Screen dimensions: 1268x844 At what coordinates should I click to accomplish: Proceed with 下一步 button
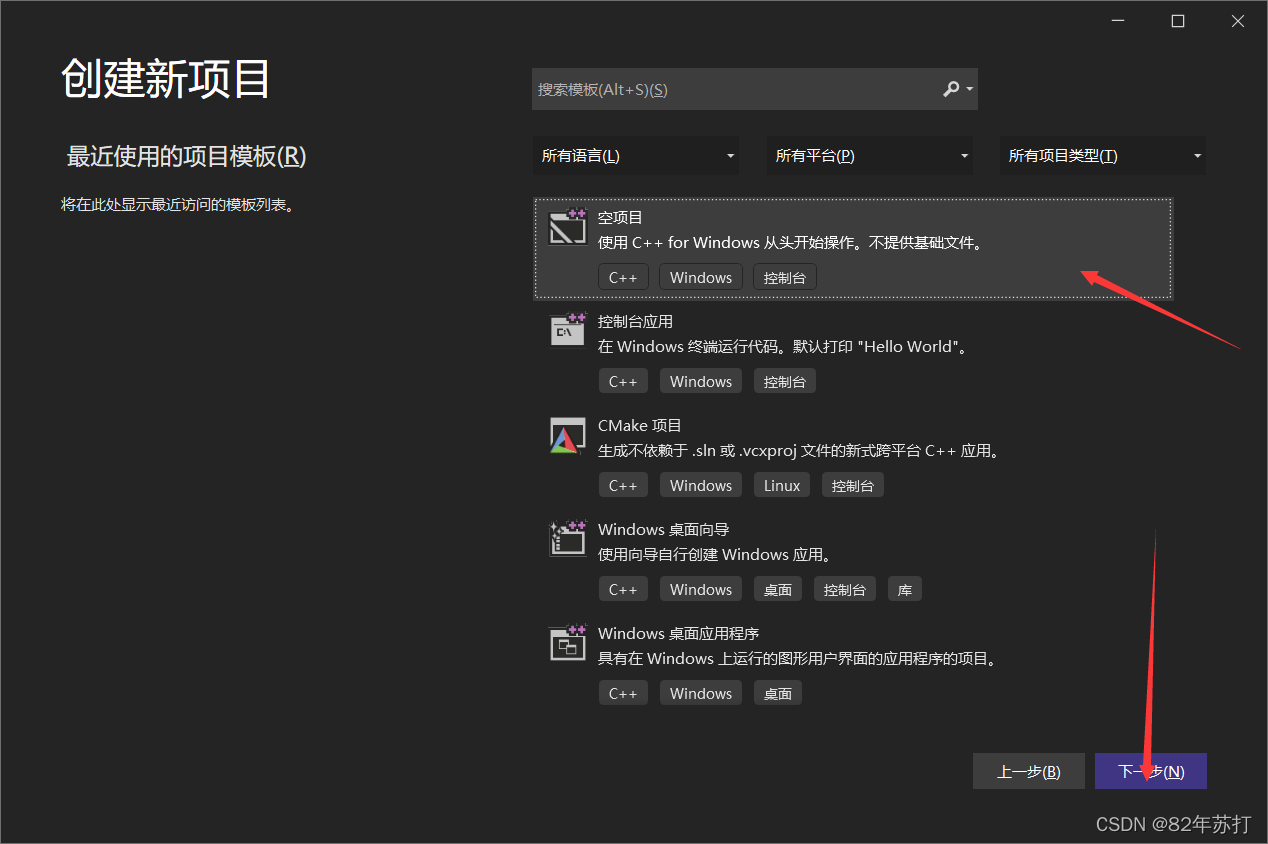pos(1151,771)
